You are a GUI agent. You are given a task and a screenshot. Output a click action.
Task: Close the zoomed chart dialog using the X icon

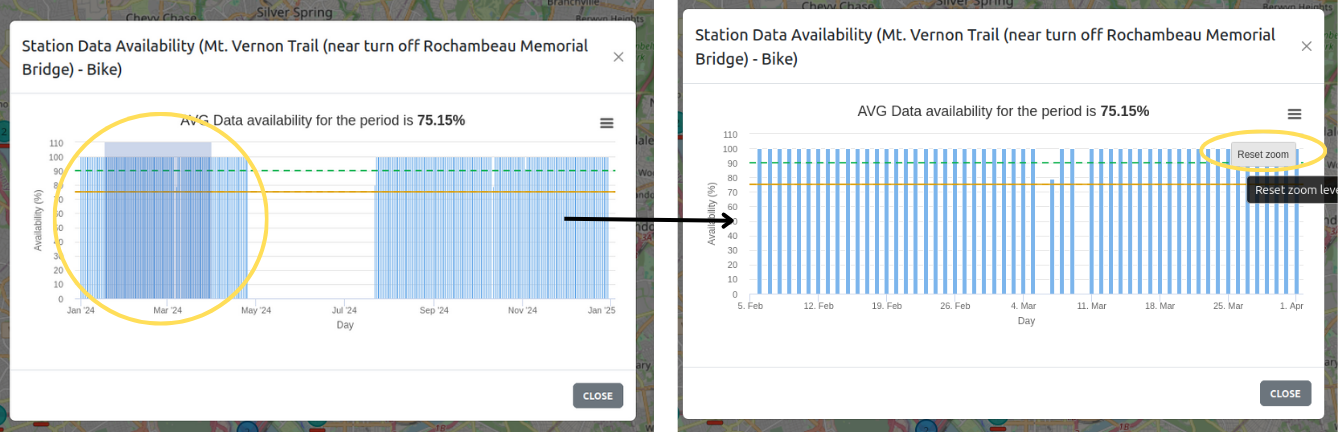tap(1306, 46)
